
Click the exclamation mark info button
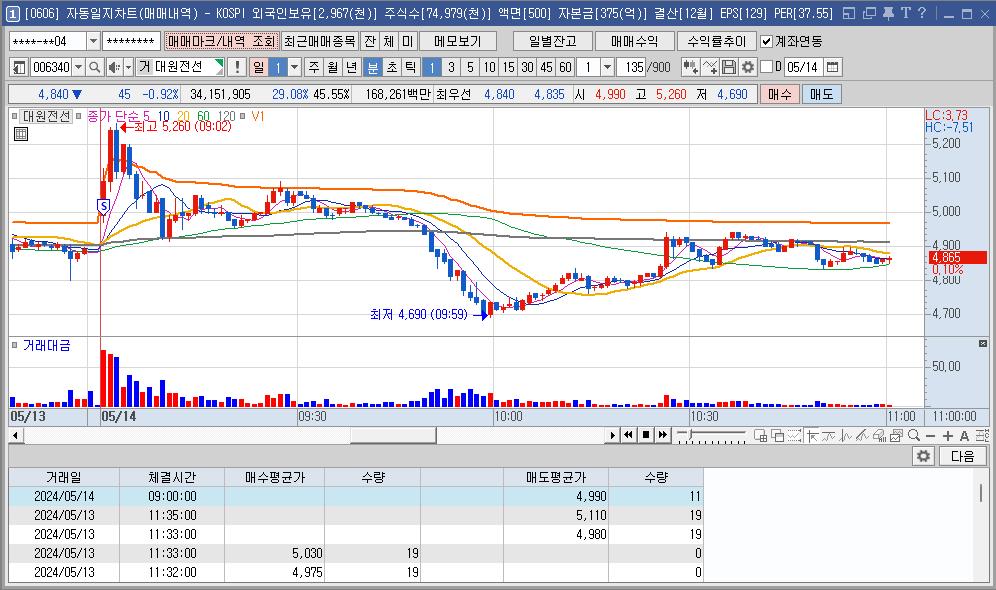point(237,67)
